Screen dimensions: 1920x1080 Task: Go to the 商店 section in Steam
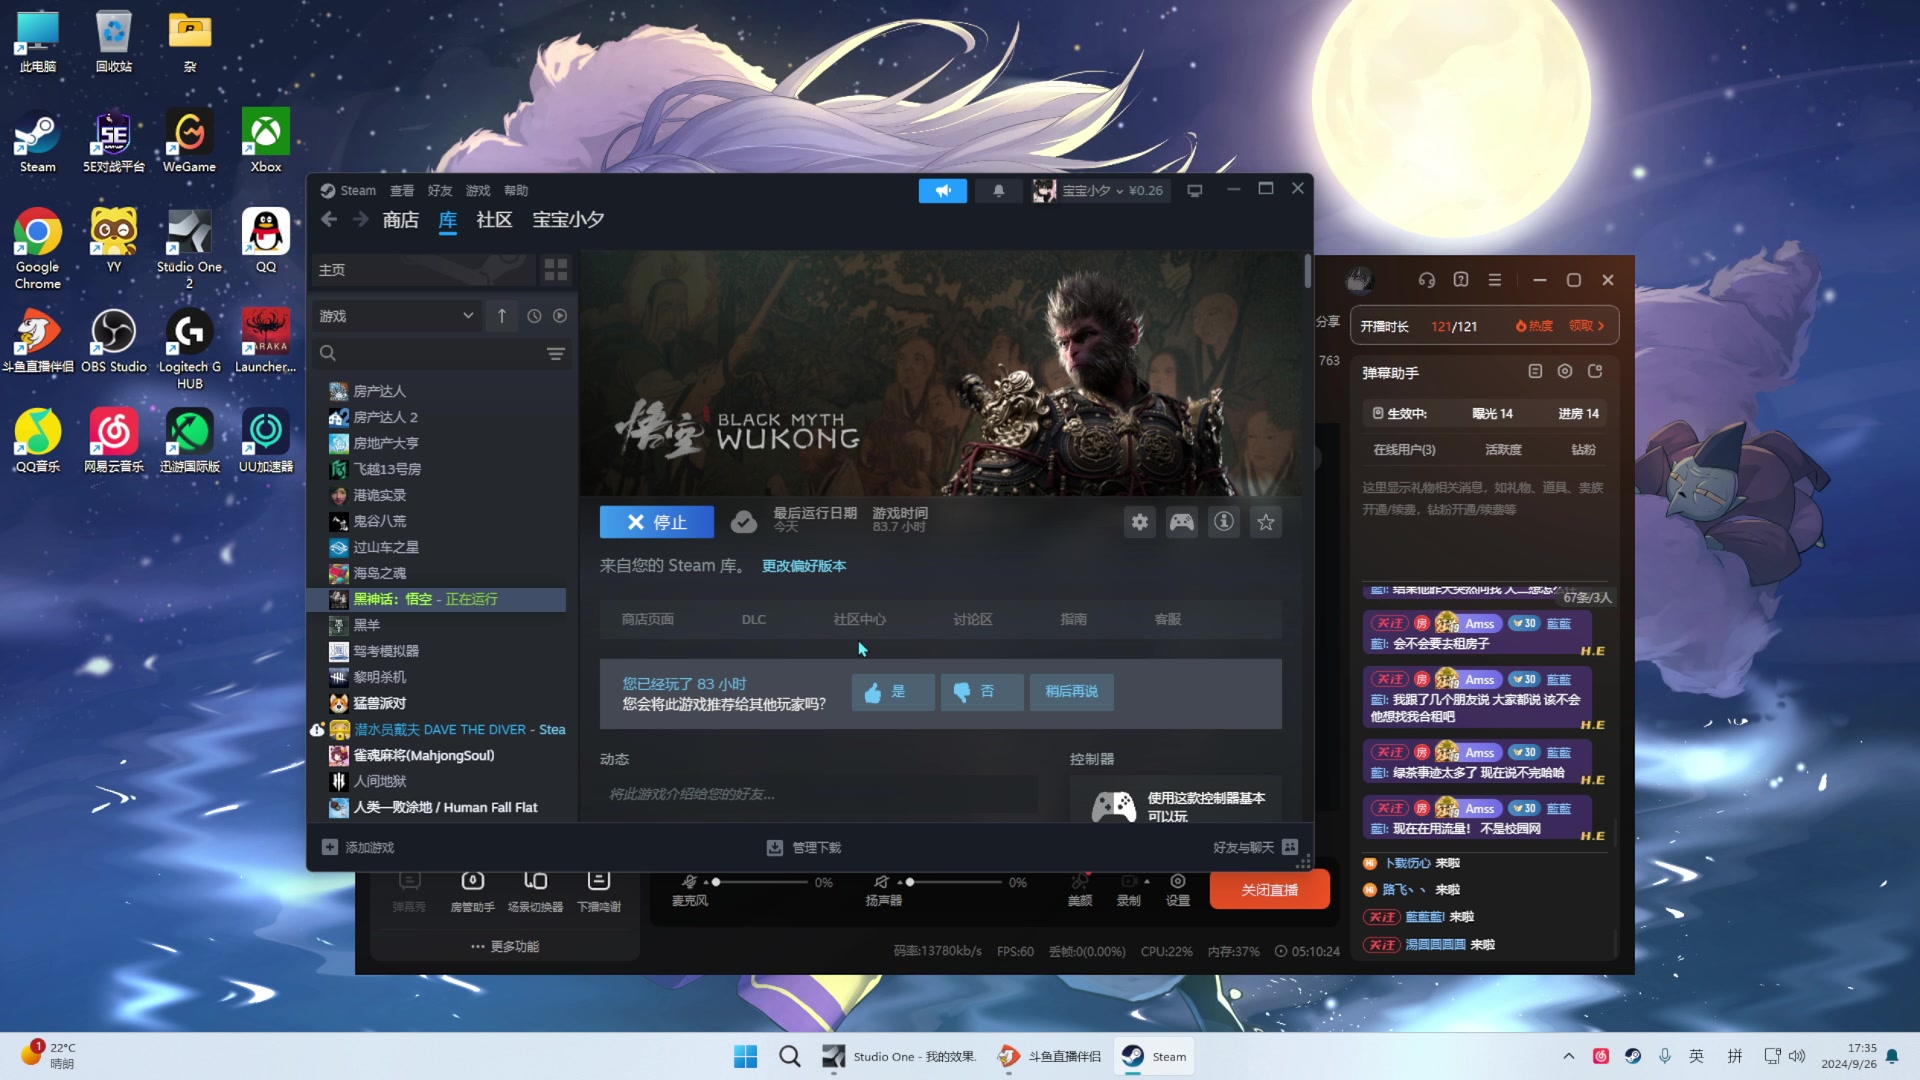coord(401,219)
